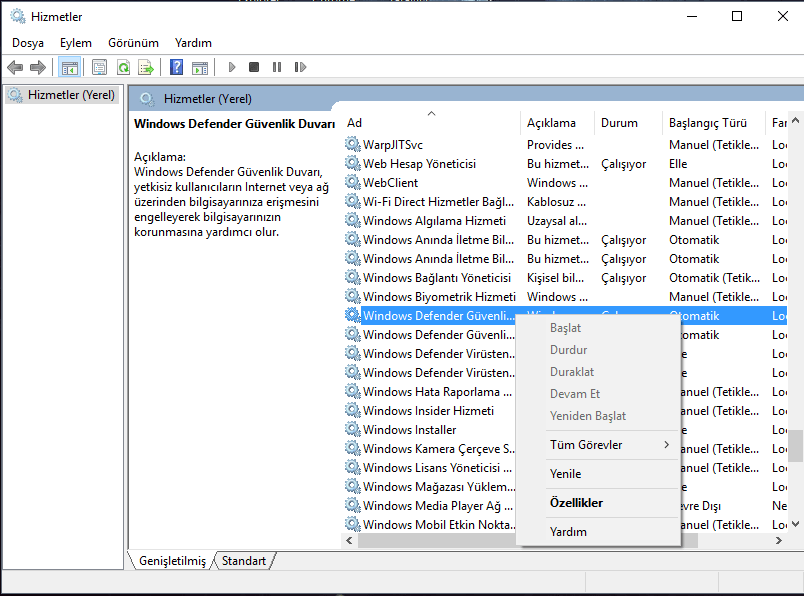This screenshot has height=596, width=807.
Task: Select Windows Installer service
Action: (x=410, y=430)
